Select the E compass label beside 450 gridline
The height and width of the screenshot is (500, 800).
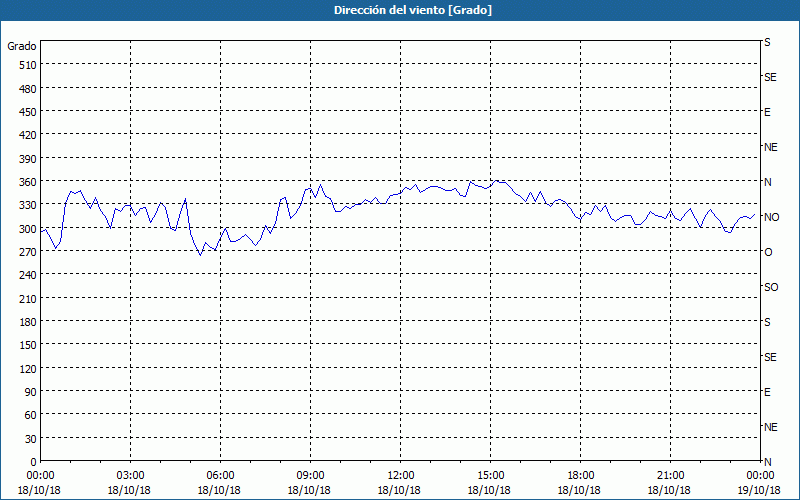(767, 112)
